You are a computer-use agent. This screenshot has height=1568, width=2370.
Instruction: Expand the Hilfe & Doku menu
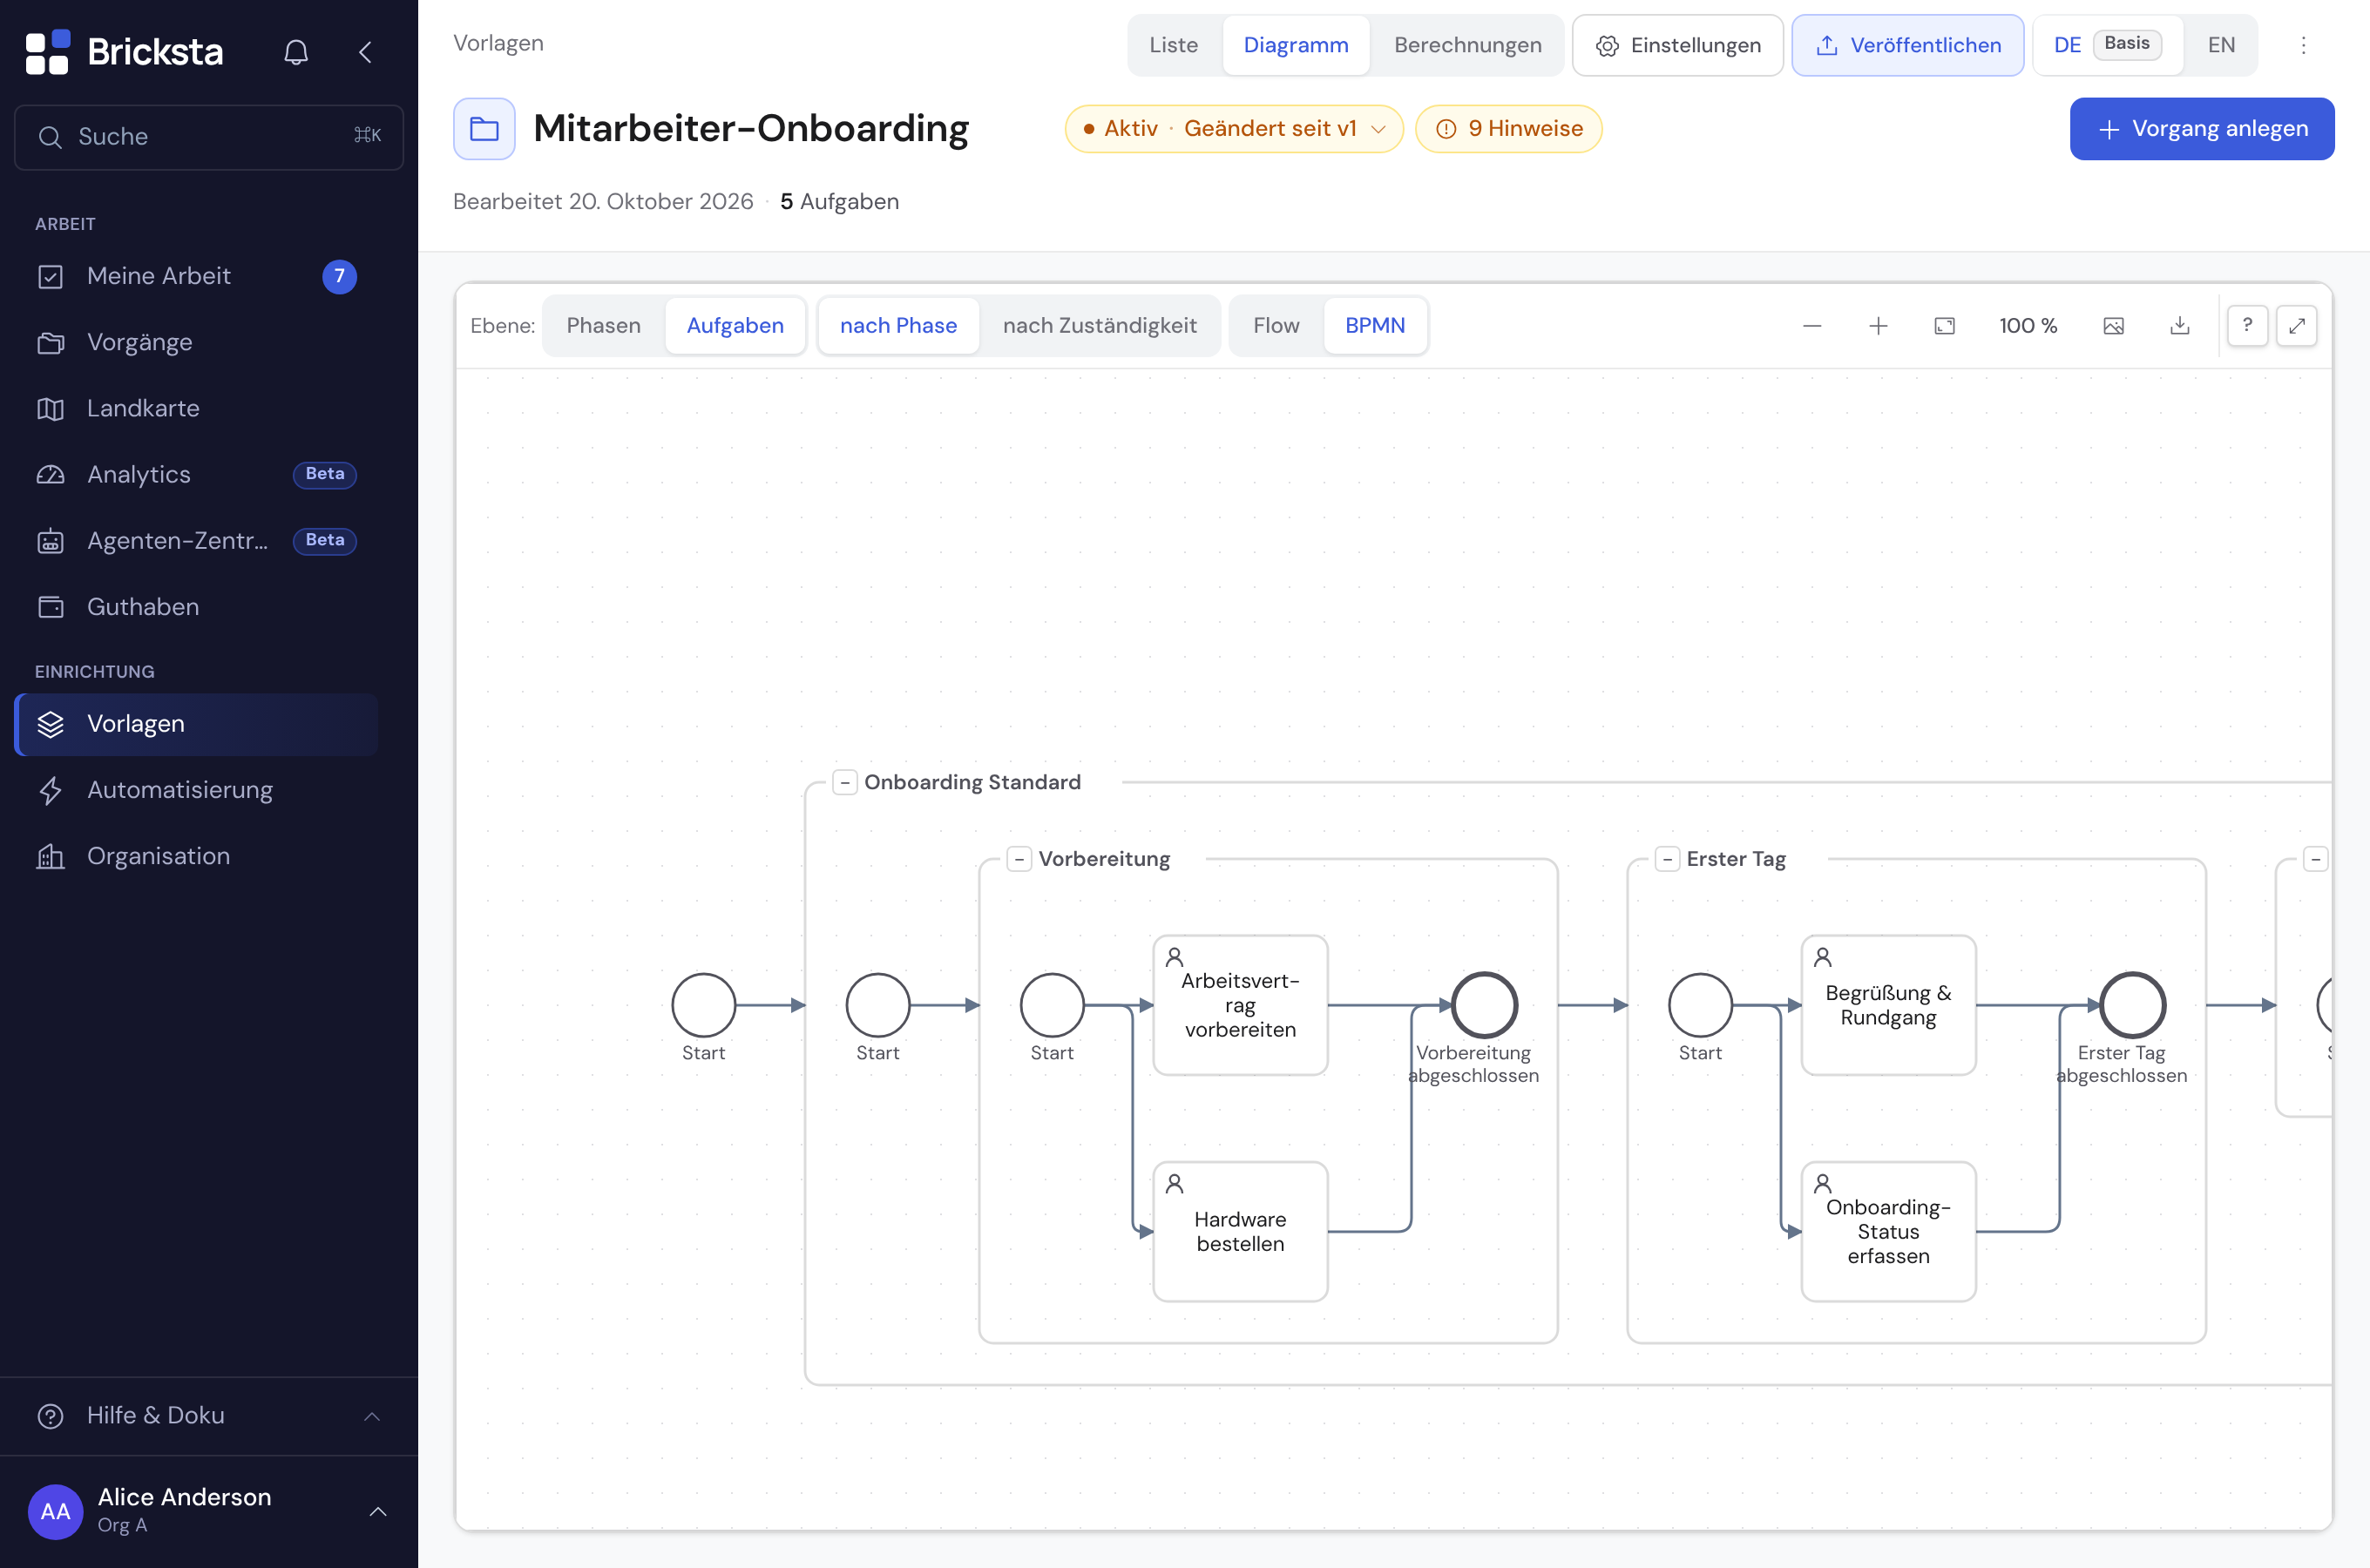(x=209, y=1416)
